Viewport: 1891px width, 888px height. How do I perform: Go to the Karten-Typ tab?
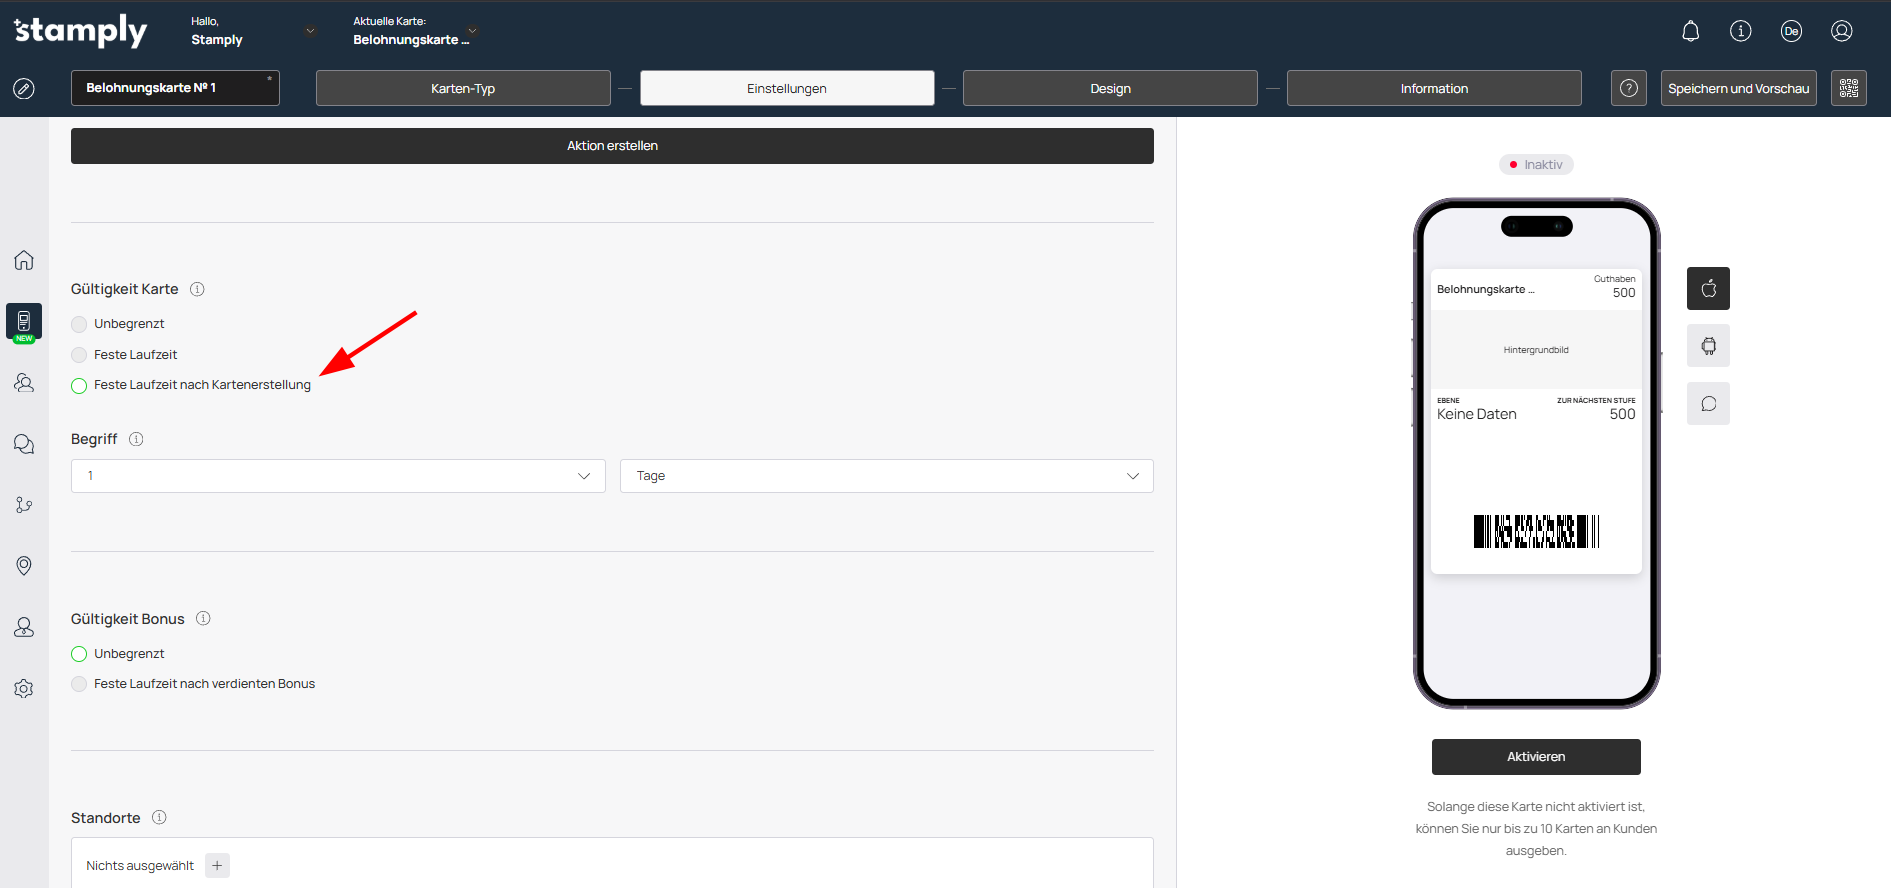pyautogui.click(x=463, y=88)
